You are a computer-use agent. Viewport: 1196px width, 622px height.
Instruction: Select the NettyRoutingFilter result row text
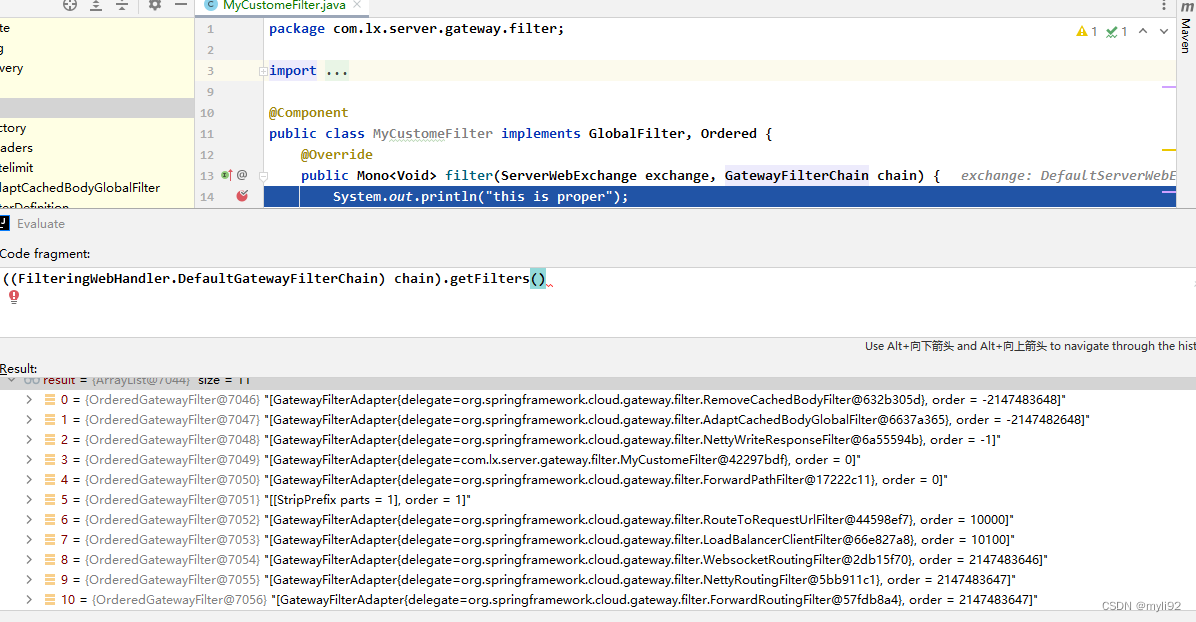click(640, 579)
